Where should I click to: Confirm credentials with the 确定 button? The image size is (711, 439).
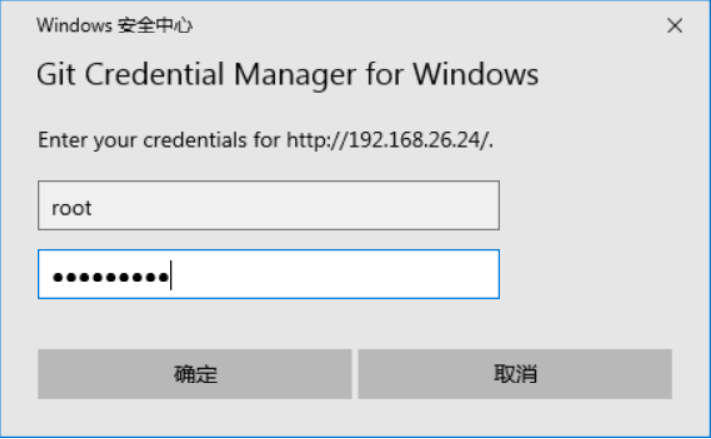[x=195, y=374]
